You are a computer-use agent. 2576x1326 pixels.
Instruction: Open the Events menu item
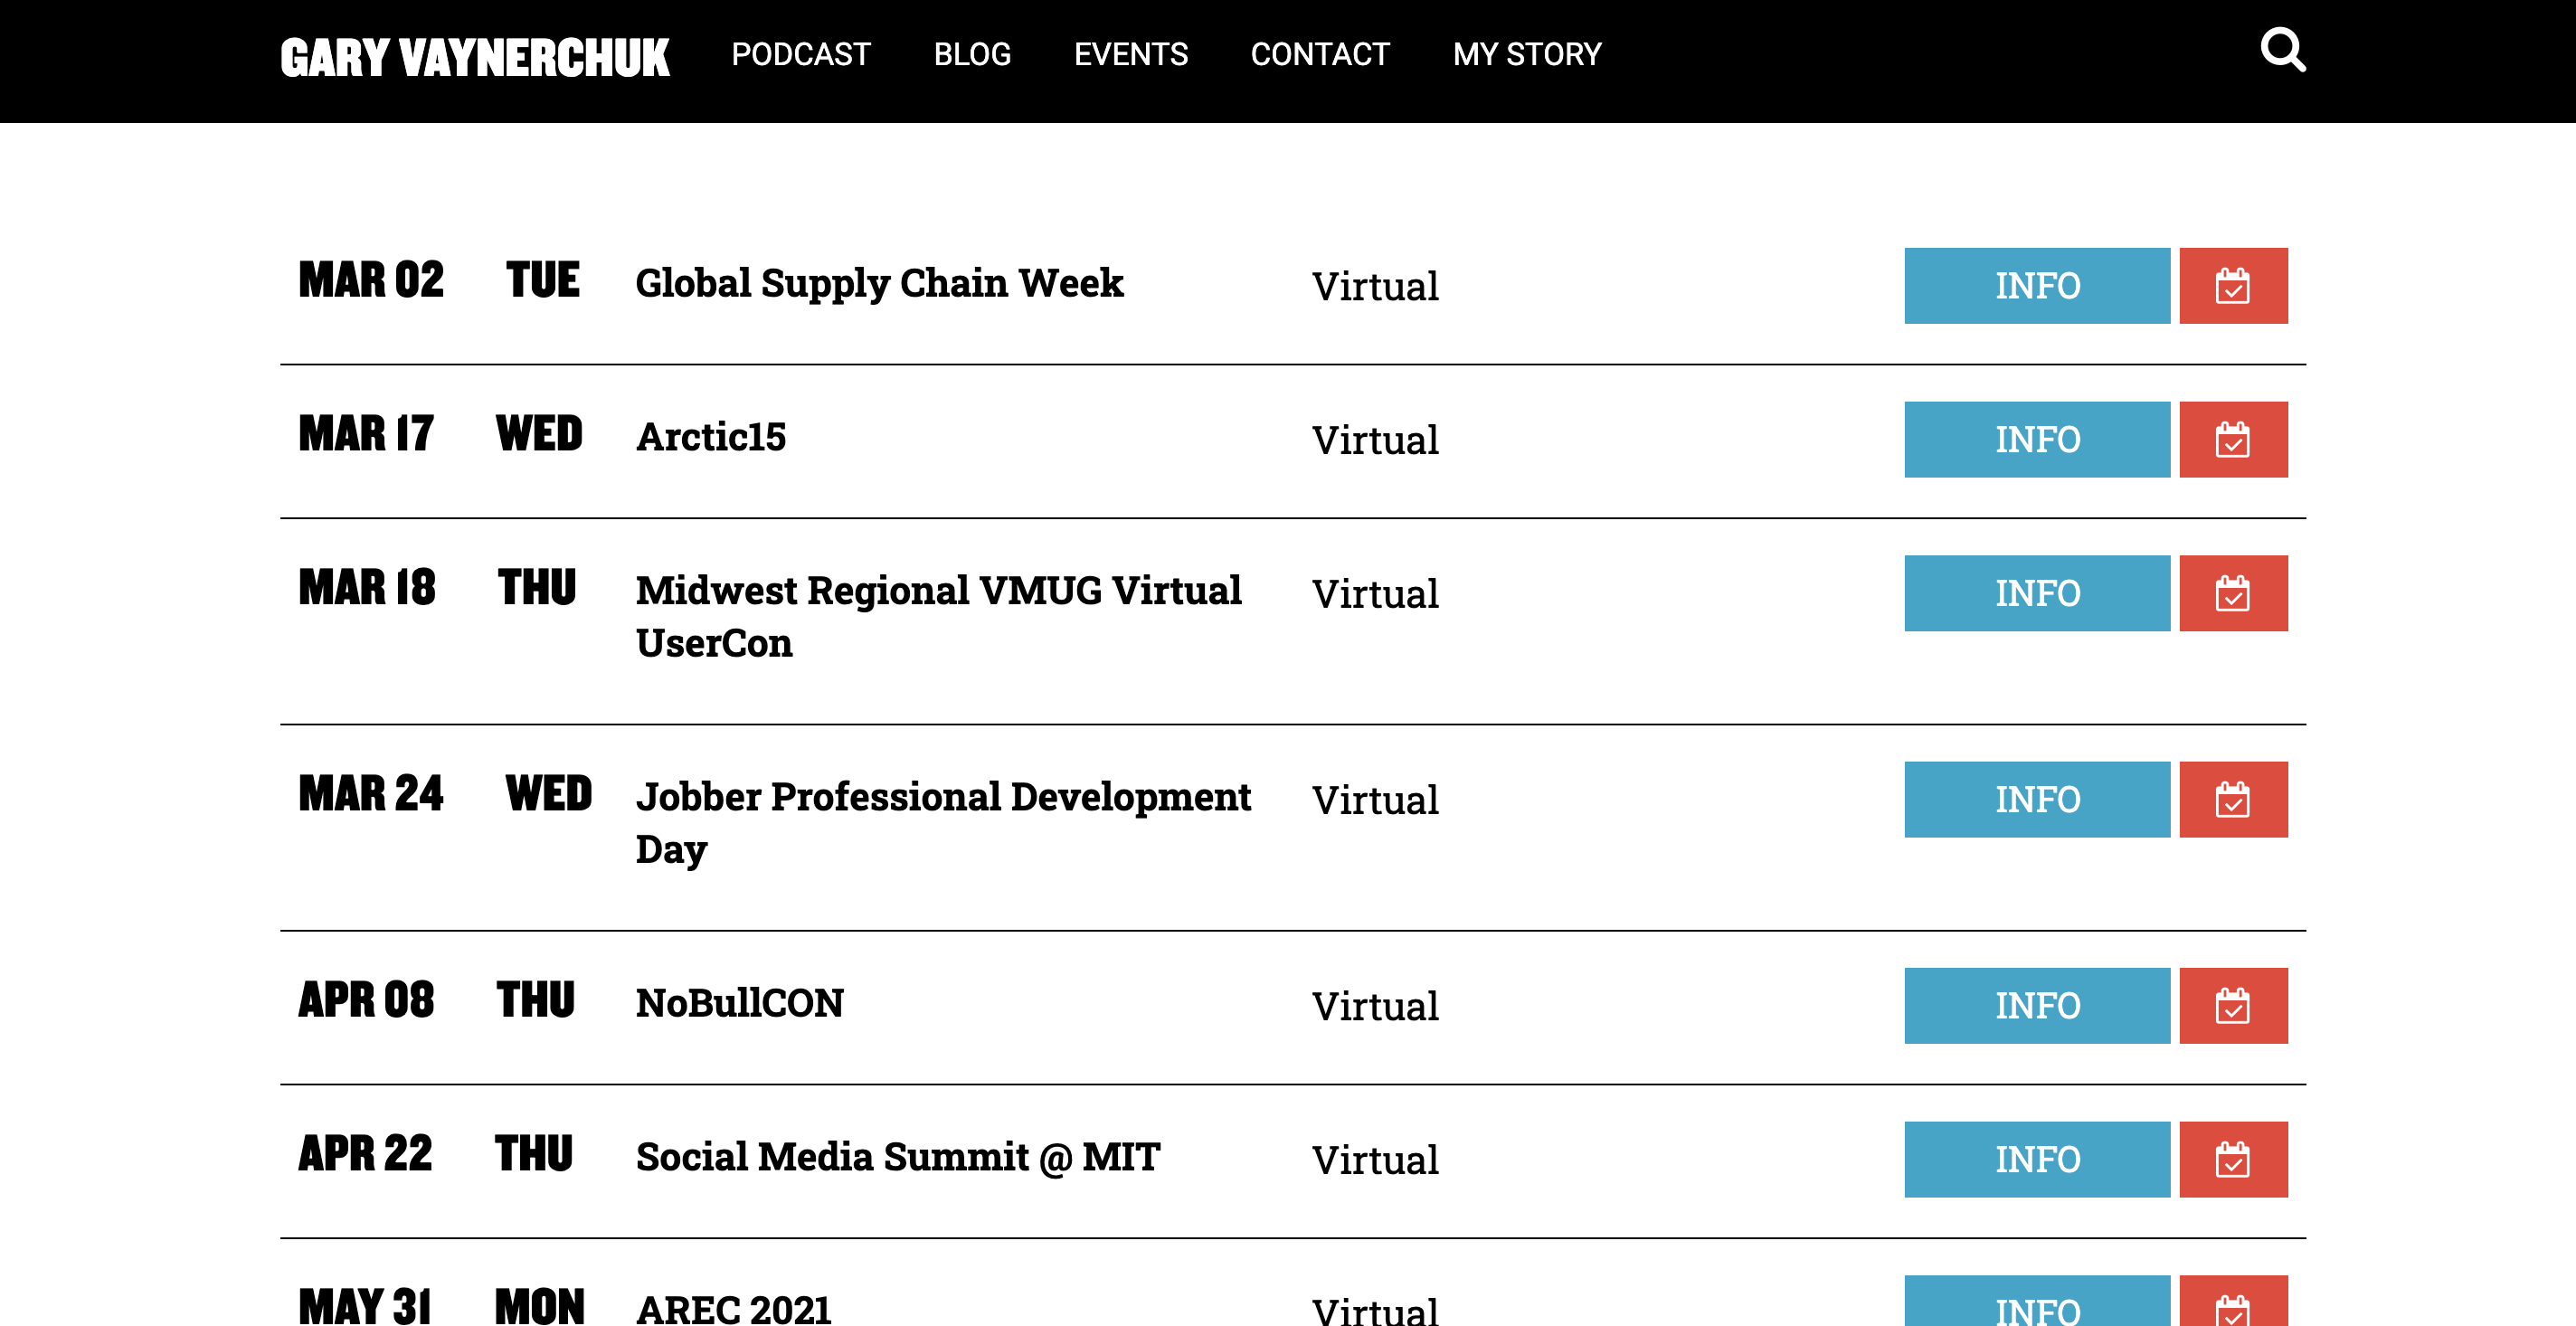(x=1131, y=54)
